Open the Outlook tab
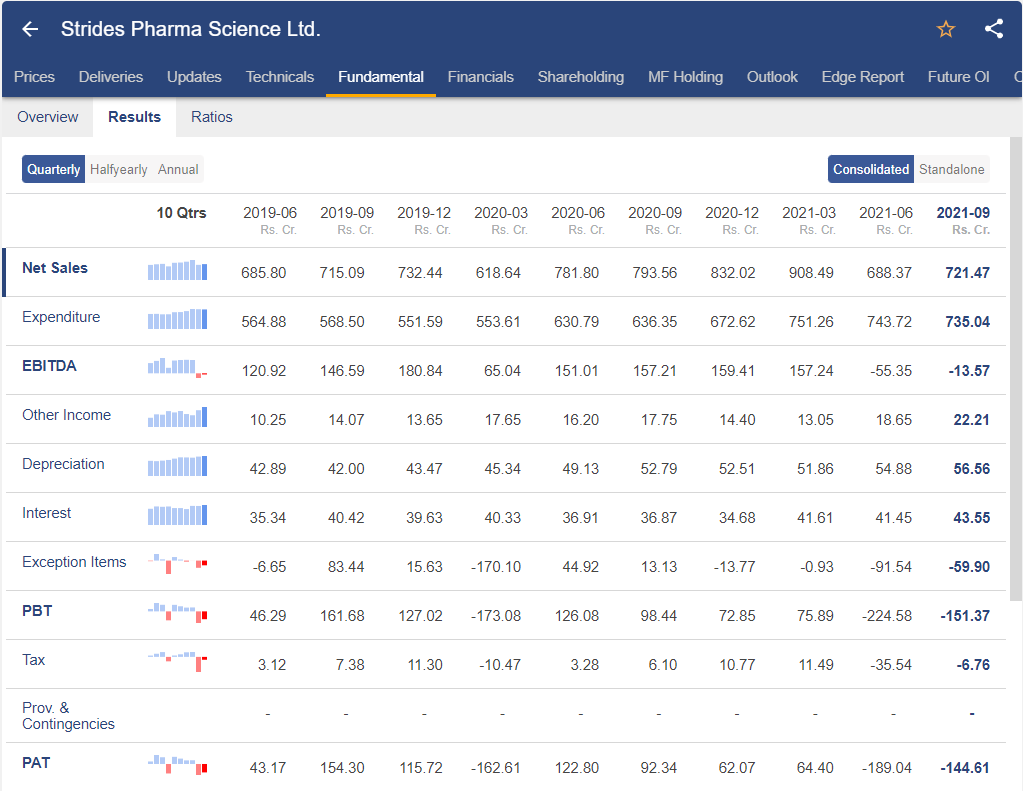The image size is (1023, 791). pyautogui.click(x=772, y=77)
